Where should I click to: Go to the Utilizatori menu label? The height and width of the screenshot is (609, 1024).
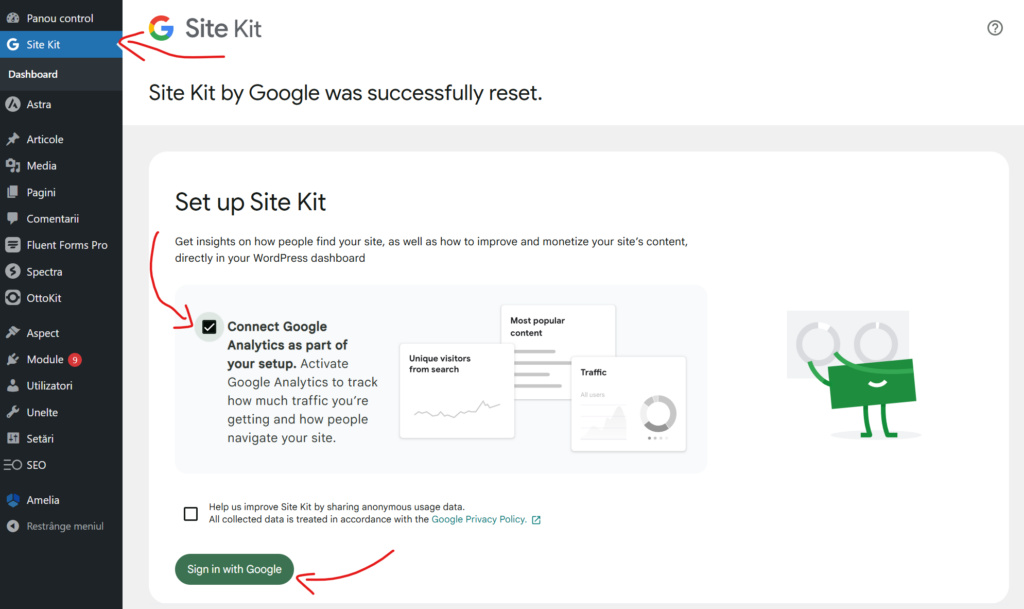pos(50,386)
